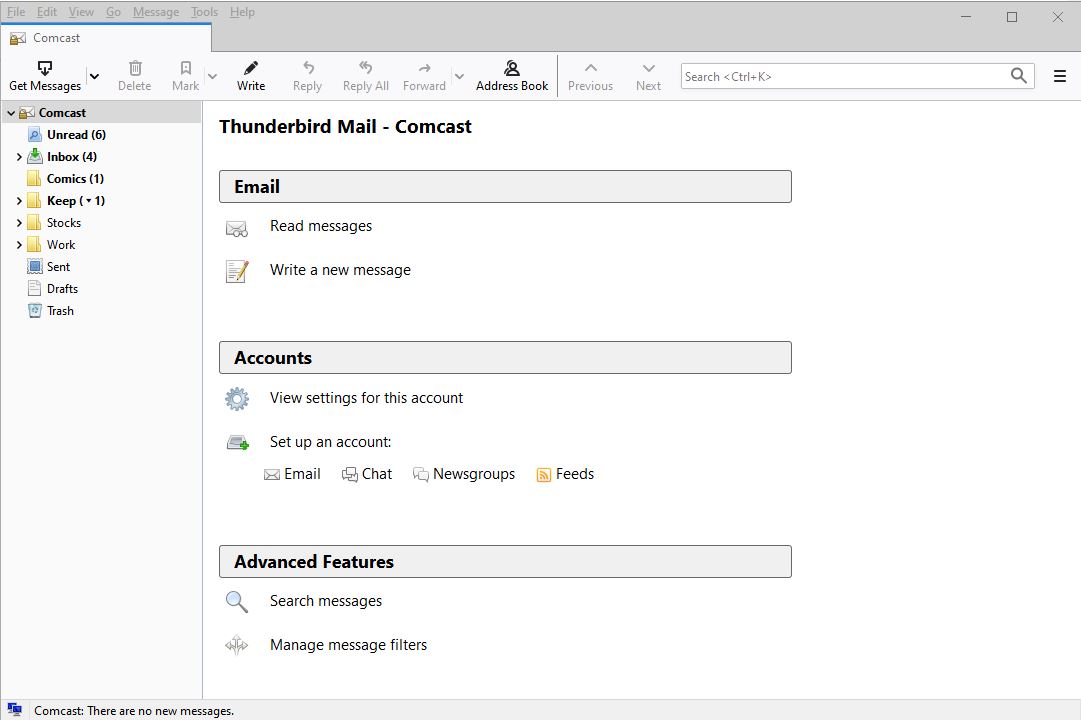Click the Newsgroups setup link
Image resolution: width=1081 pixels, height=720 pixels.
pos(464,474)
